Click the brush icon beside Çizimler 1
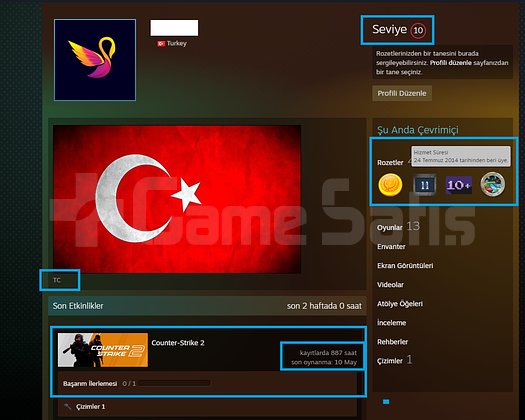 pyautogui.click(x=67, y=407)
